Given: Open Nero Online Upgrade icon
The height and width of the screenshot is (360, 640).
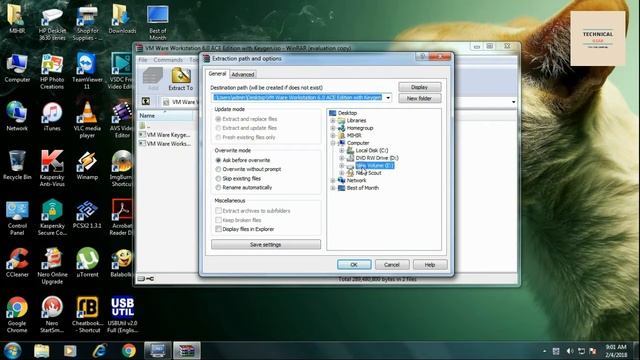Looking at the screenshot, I should click(x=52, y=266).
